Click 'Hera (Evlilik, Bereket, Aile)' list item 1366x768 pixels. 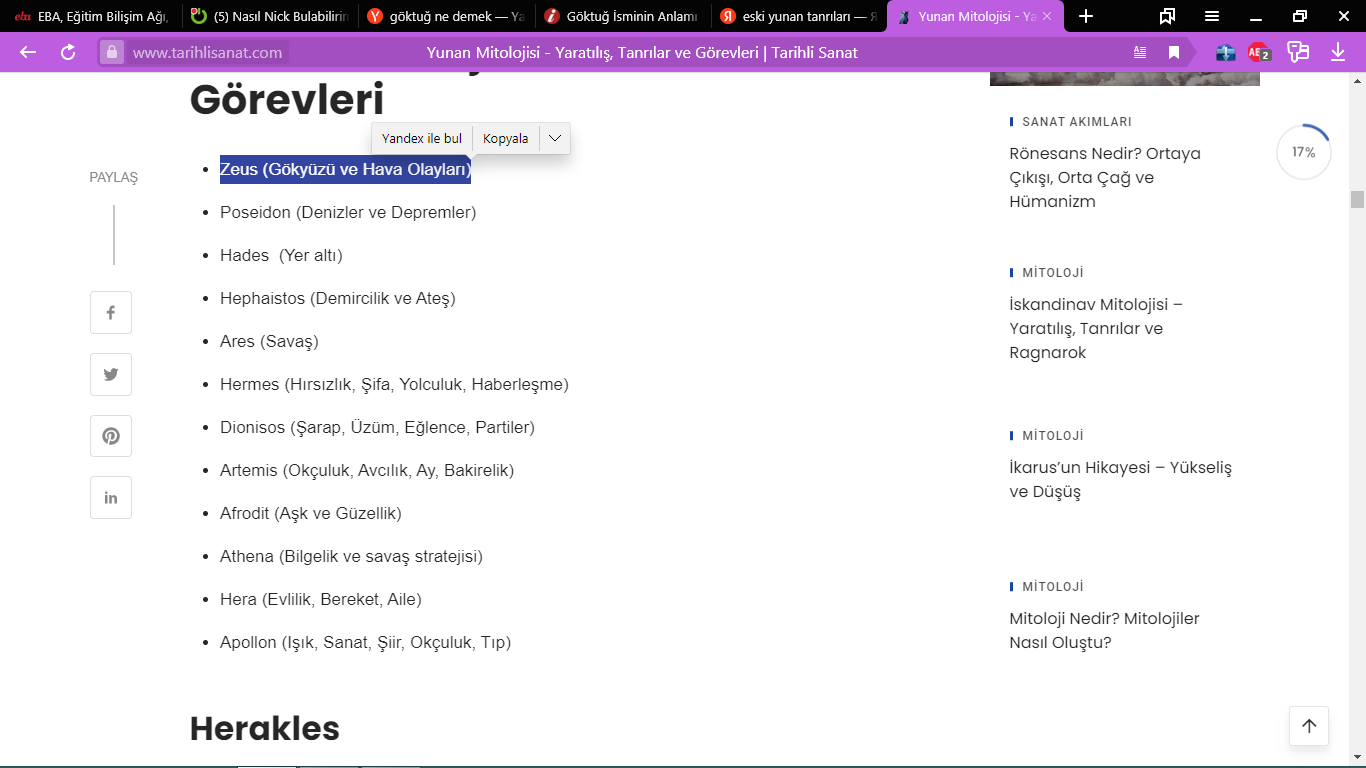[321, 600]
